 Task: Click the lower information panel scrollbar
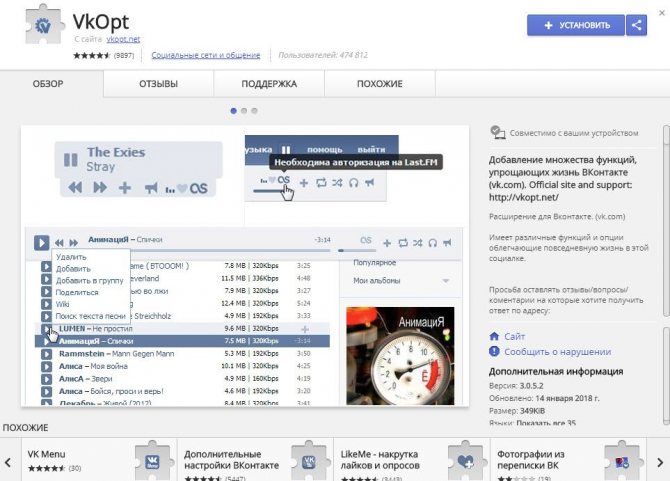(666, 376)
